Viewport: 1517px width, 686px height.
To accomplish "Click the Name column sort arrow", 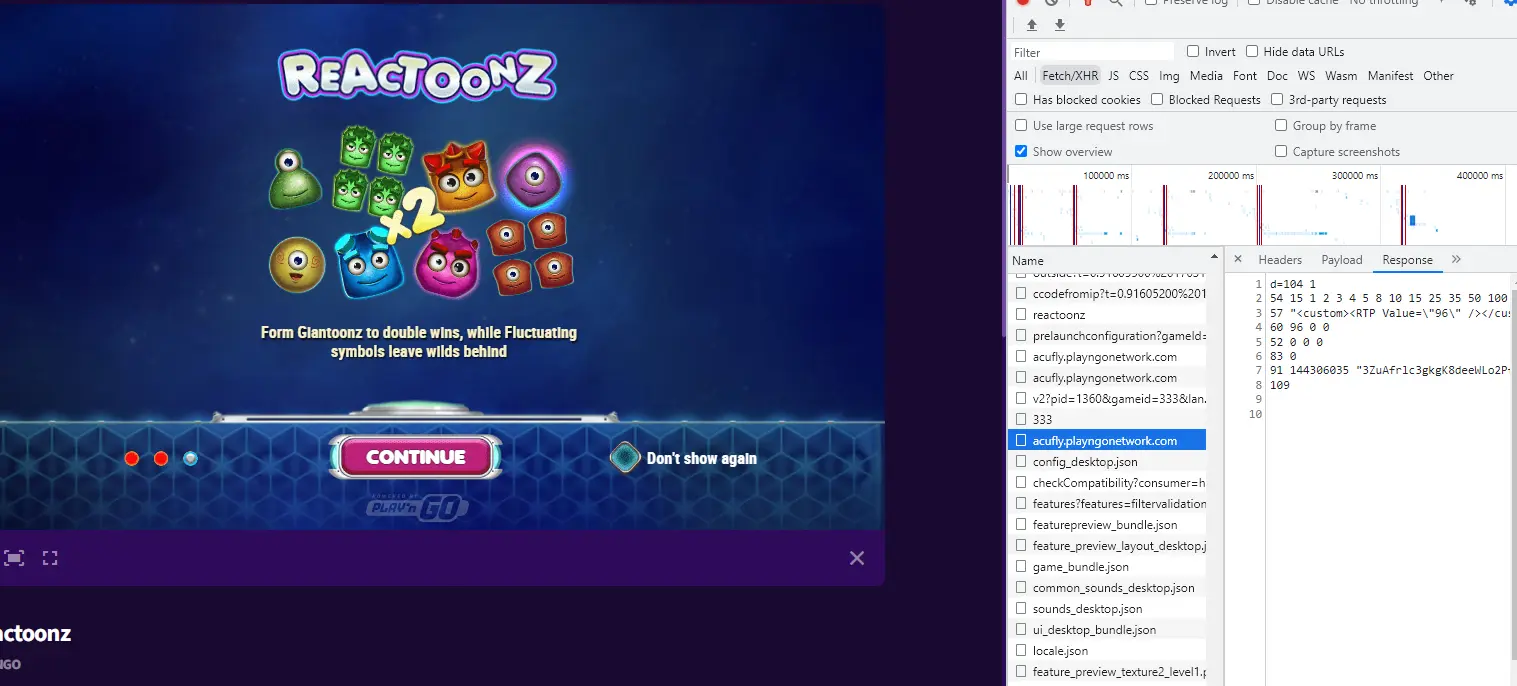I will point(1215,255).
